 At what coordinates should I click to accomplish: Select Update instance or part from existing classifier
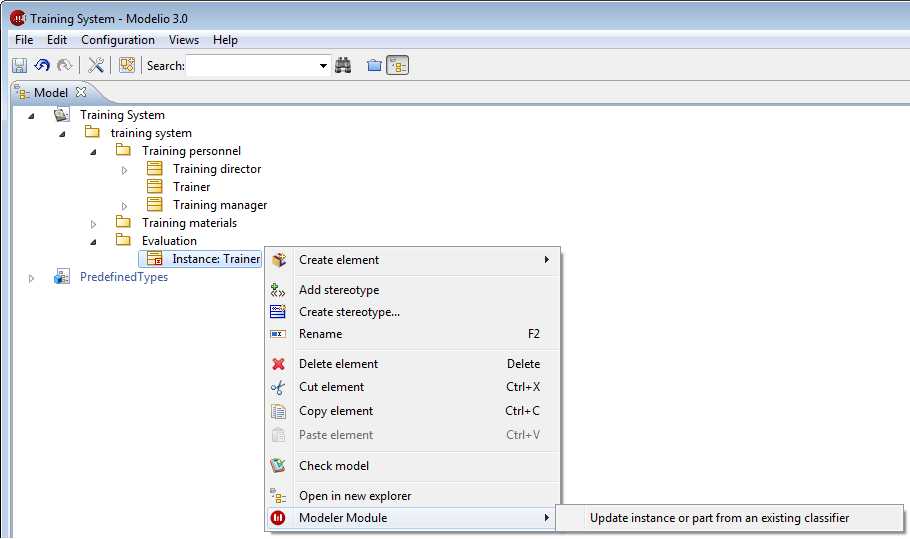click(x=719, y=518)
